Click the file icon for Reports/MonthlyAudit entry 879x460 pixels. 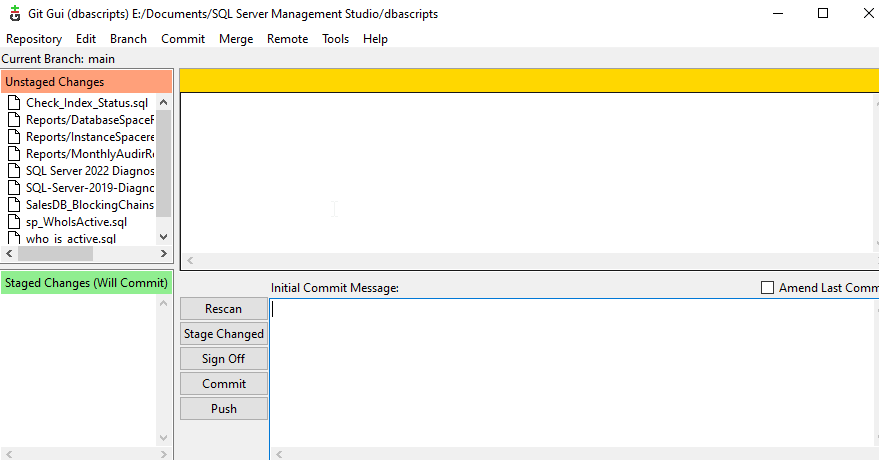coord(14,154)
